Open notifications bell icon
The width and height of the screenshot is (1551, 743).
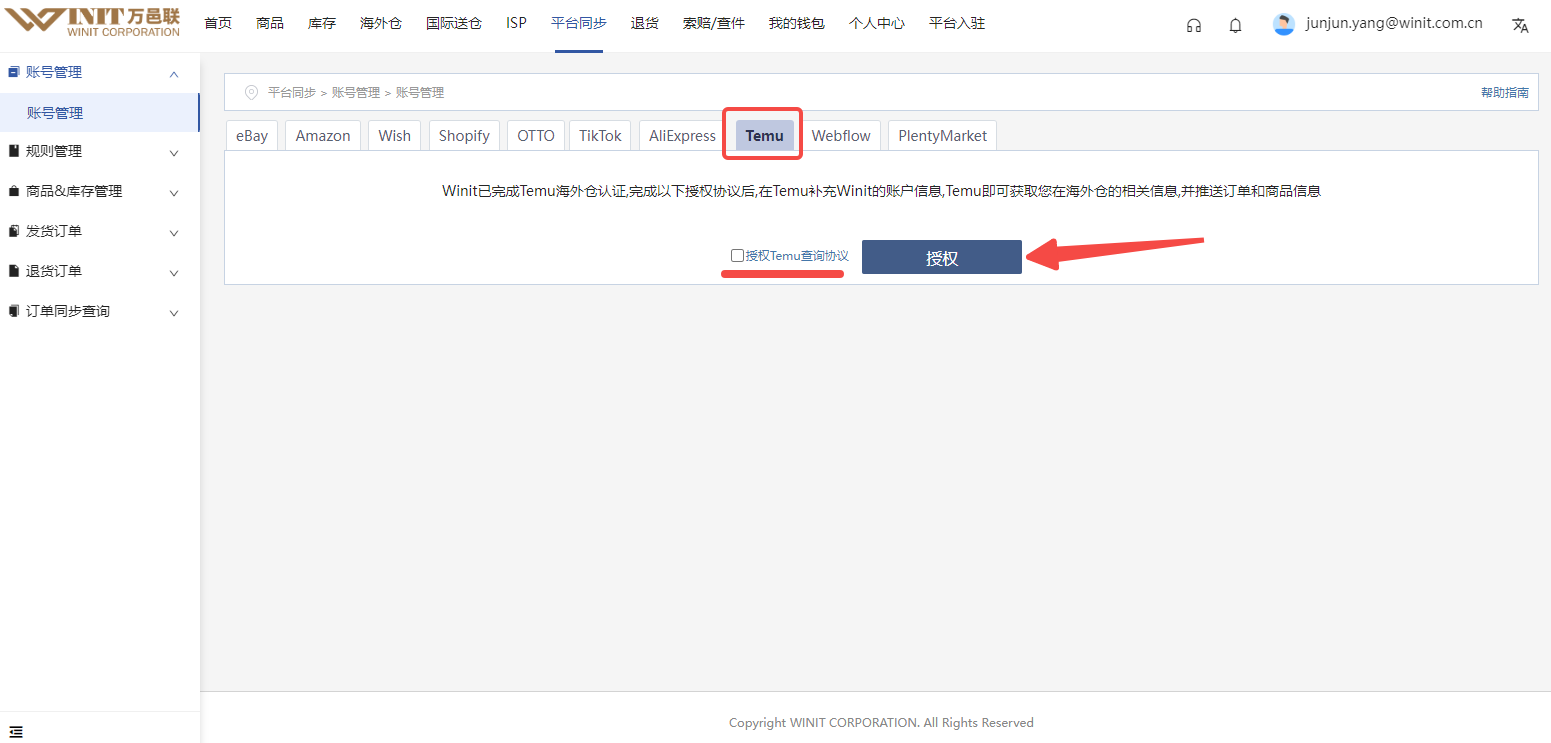pyautogui.click(x=1235, y=25)
